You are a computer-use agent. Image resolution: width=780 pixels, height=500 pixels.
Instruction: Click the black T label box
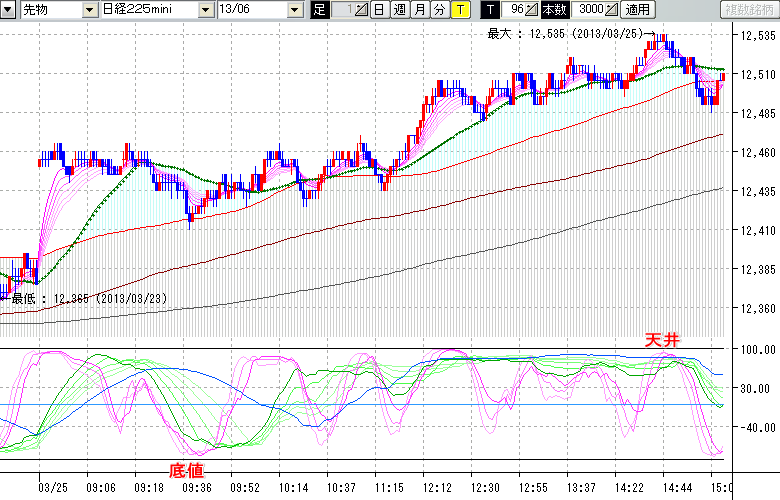point(489,10)
